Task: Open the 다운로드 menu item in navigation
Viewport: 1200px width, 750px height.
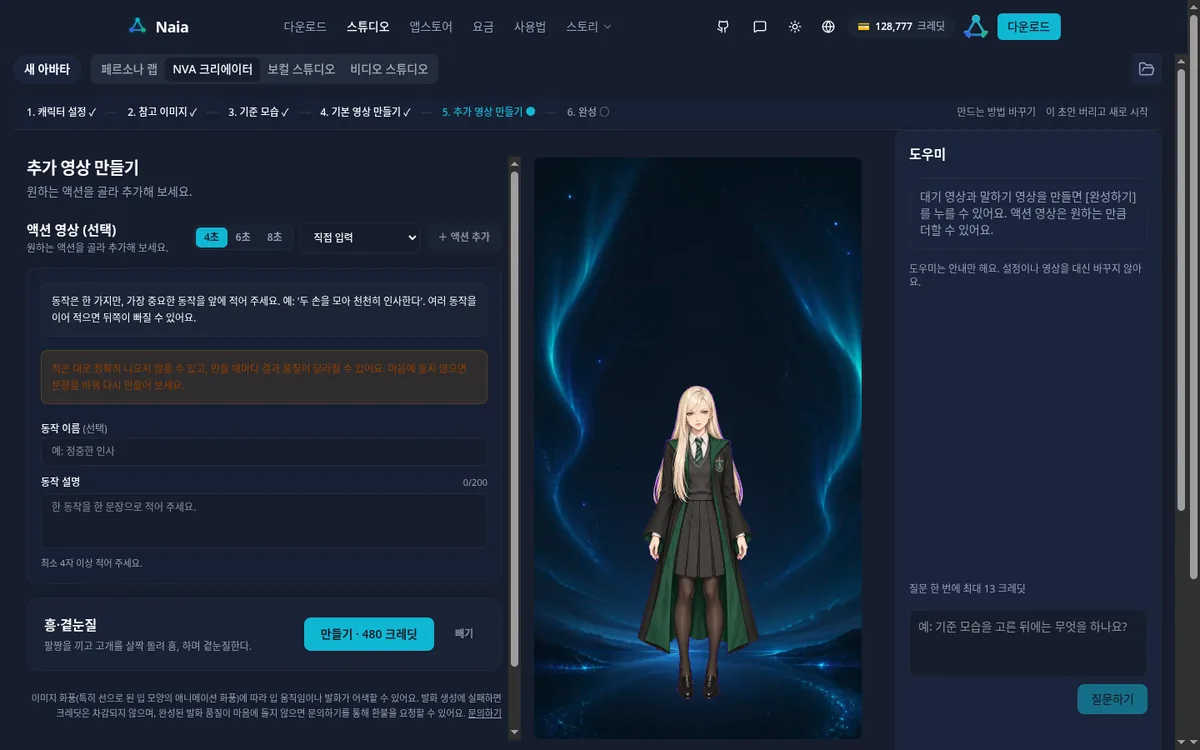Action: click(x=305, y=27)
